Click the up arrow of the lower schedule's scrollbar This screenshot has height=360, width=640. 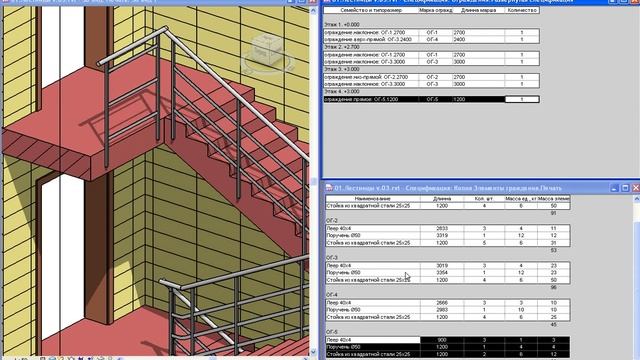pos(637,199)
